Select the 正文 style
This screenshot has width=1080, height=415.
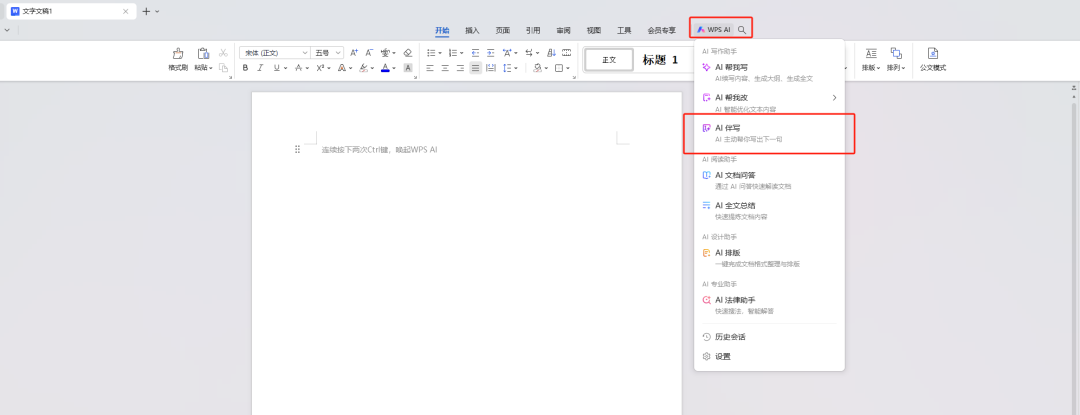(609, 60)
